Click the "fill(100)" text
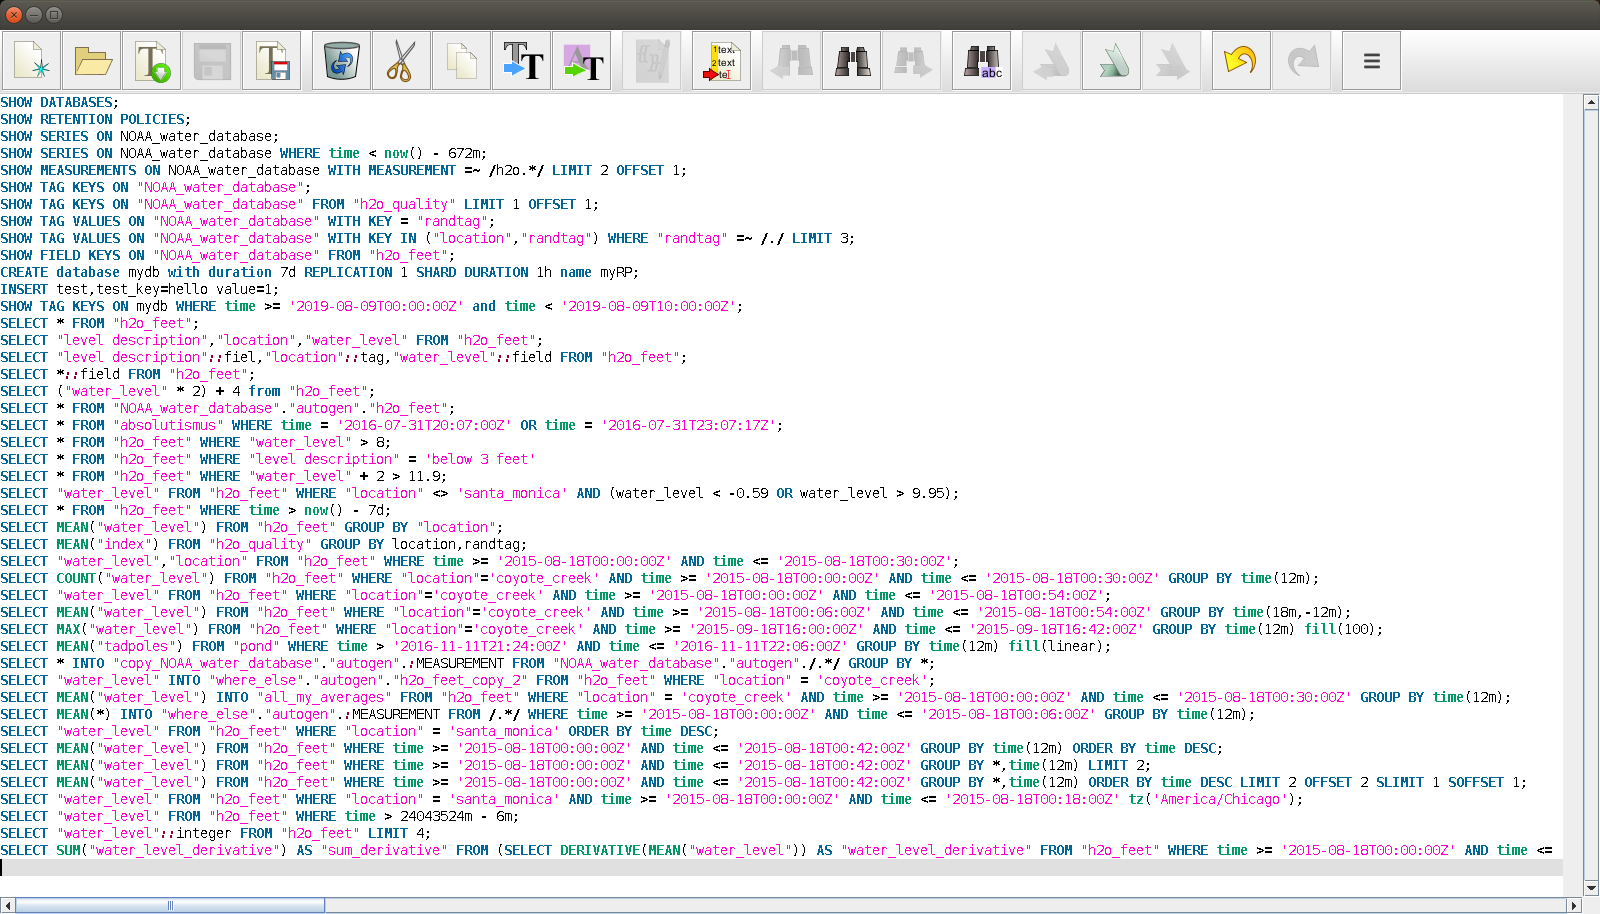This screenshot has width=1600, height=914. pos(1340,629)
